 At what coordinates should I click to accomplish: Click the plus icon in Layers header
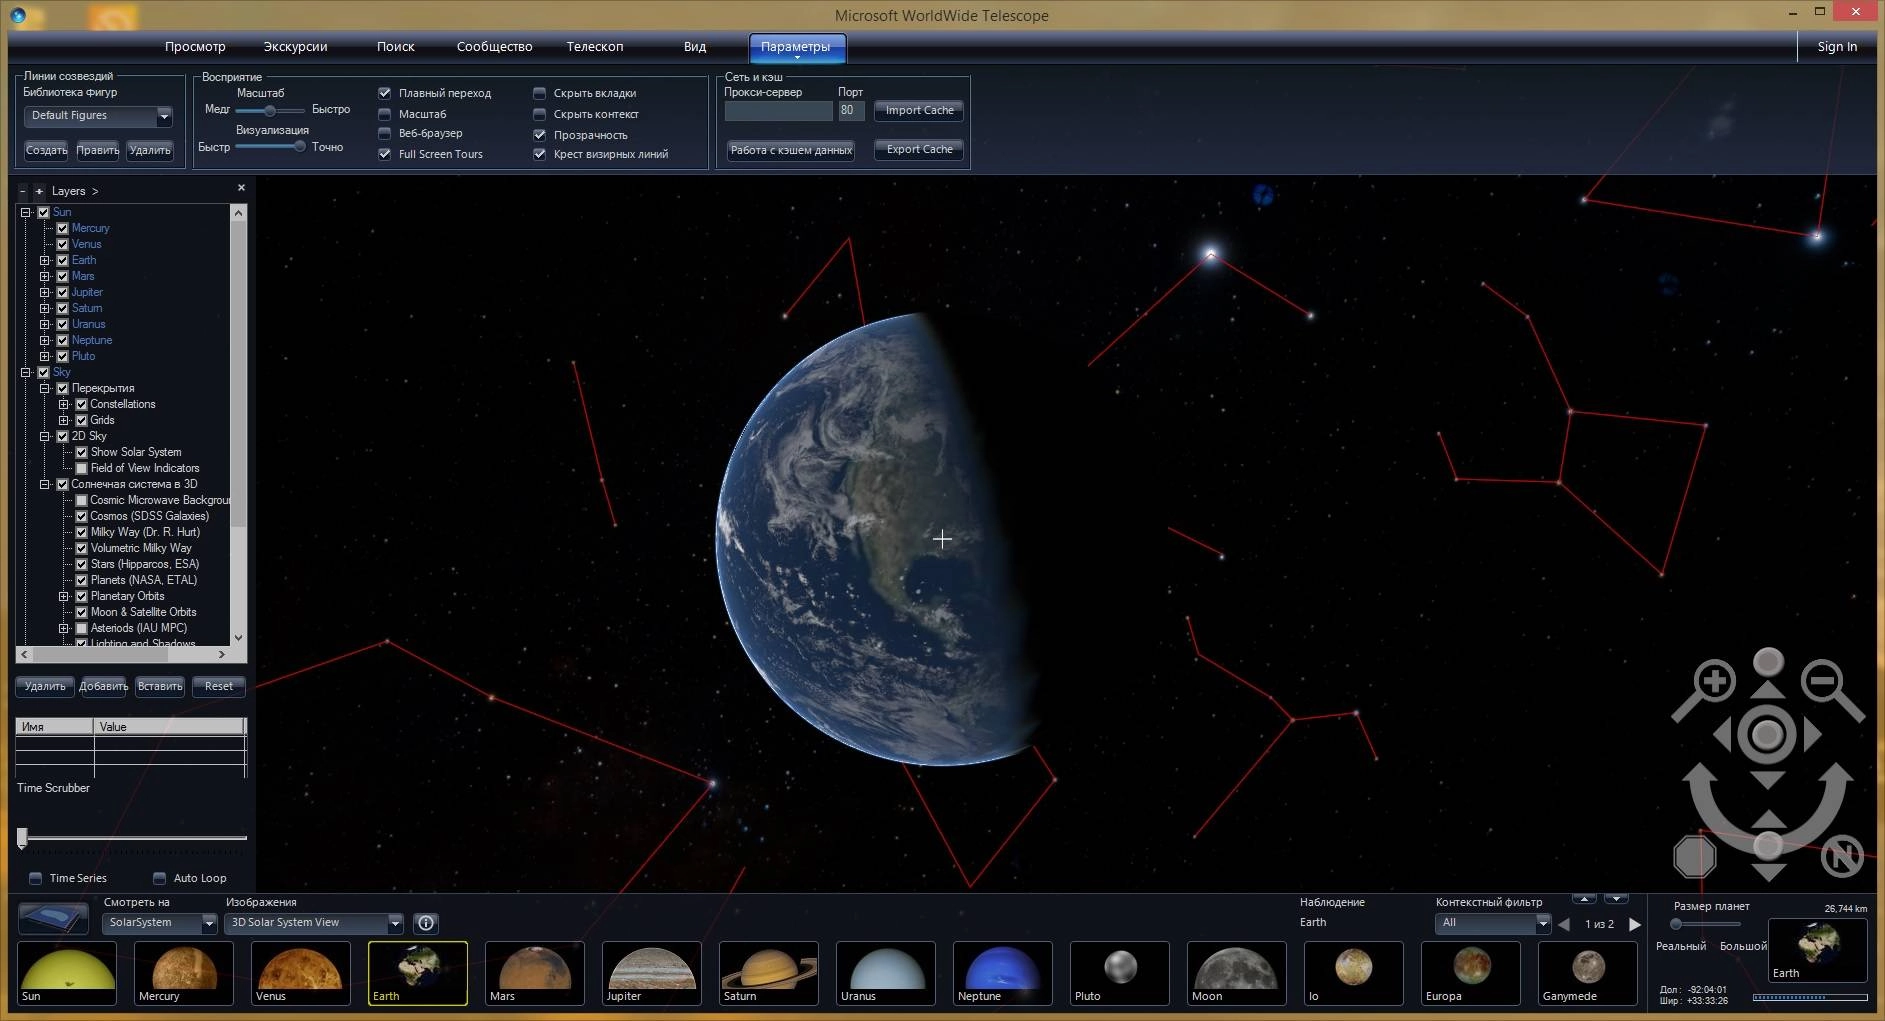tap(39, 191)
